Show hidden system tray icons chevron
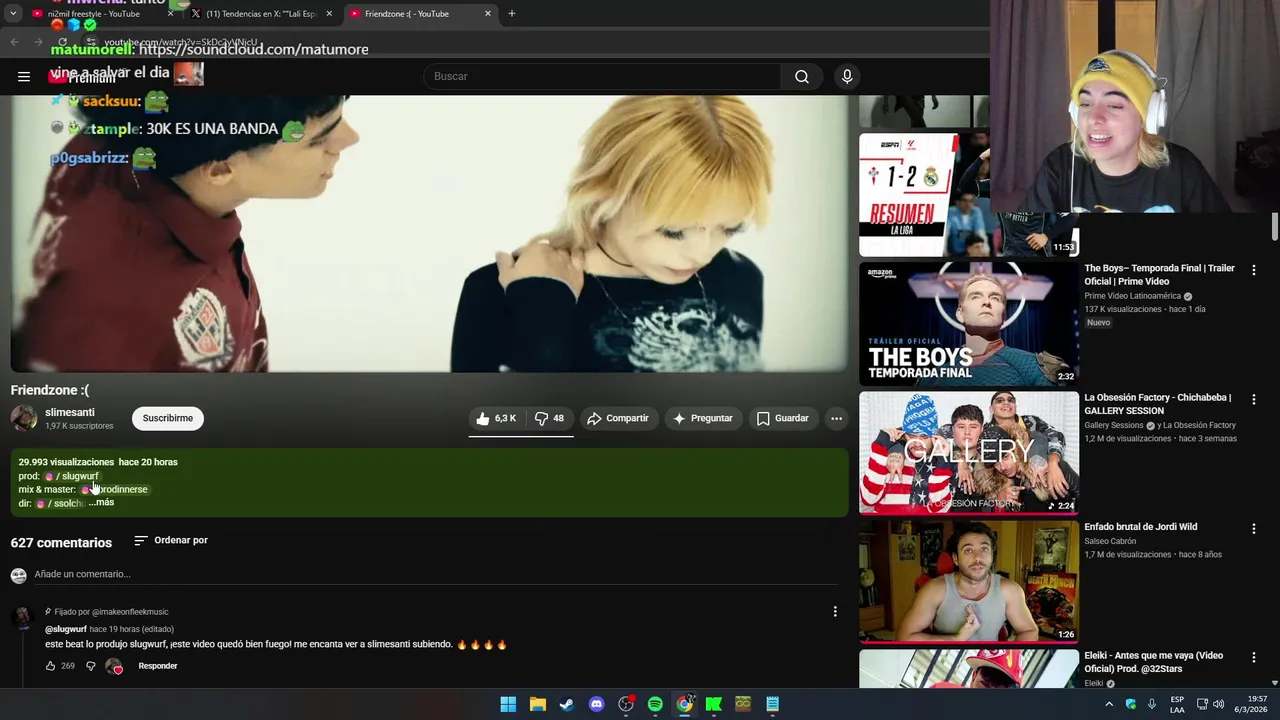 coord(1108,704)
